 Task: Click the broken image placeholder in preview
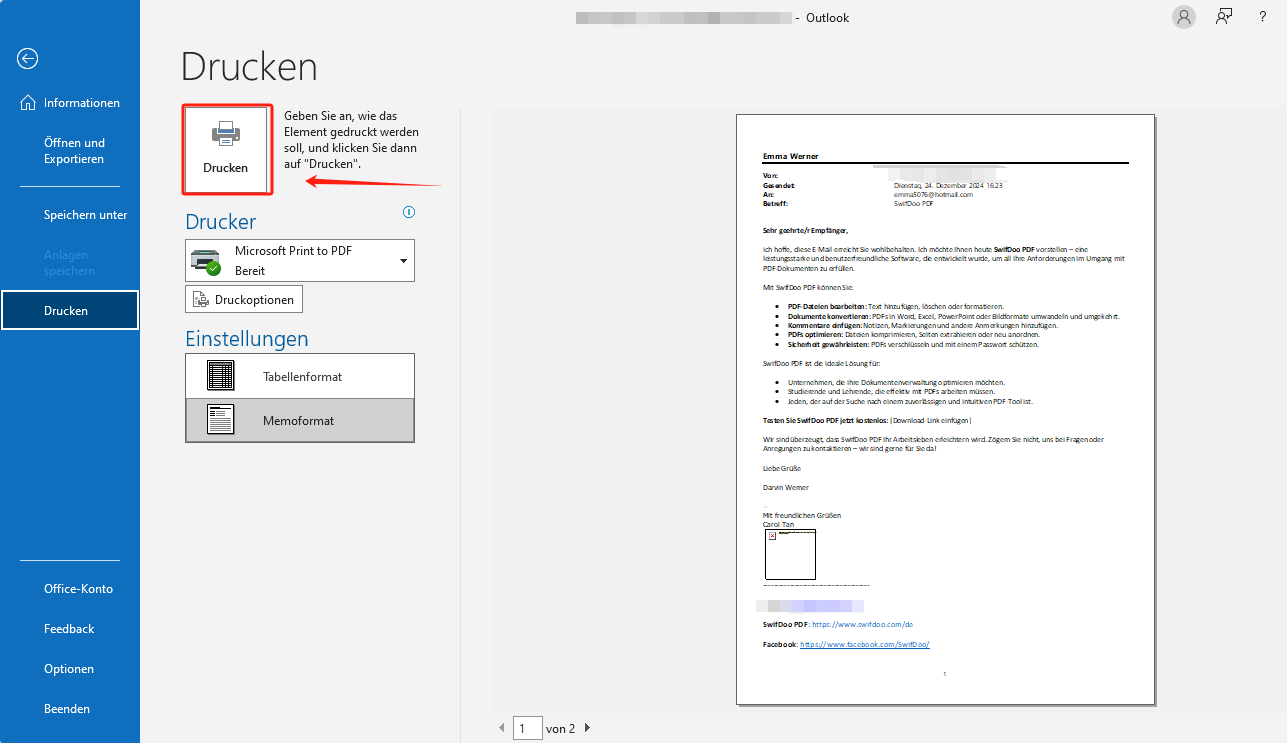[790, 554]
